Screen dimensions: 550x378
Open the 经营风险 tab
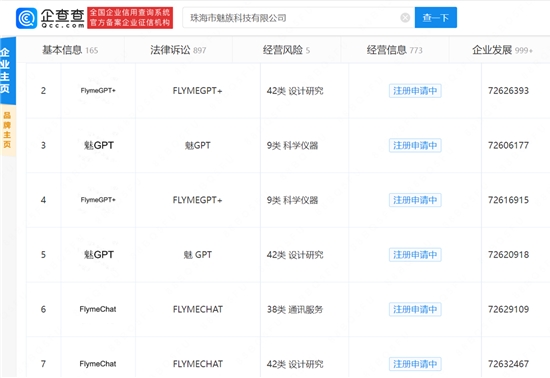[x=286, y=50]
